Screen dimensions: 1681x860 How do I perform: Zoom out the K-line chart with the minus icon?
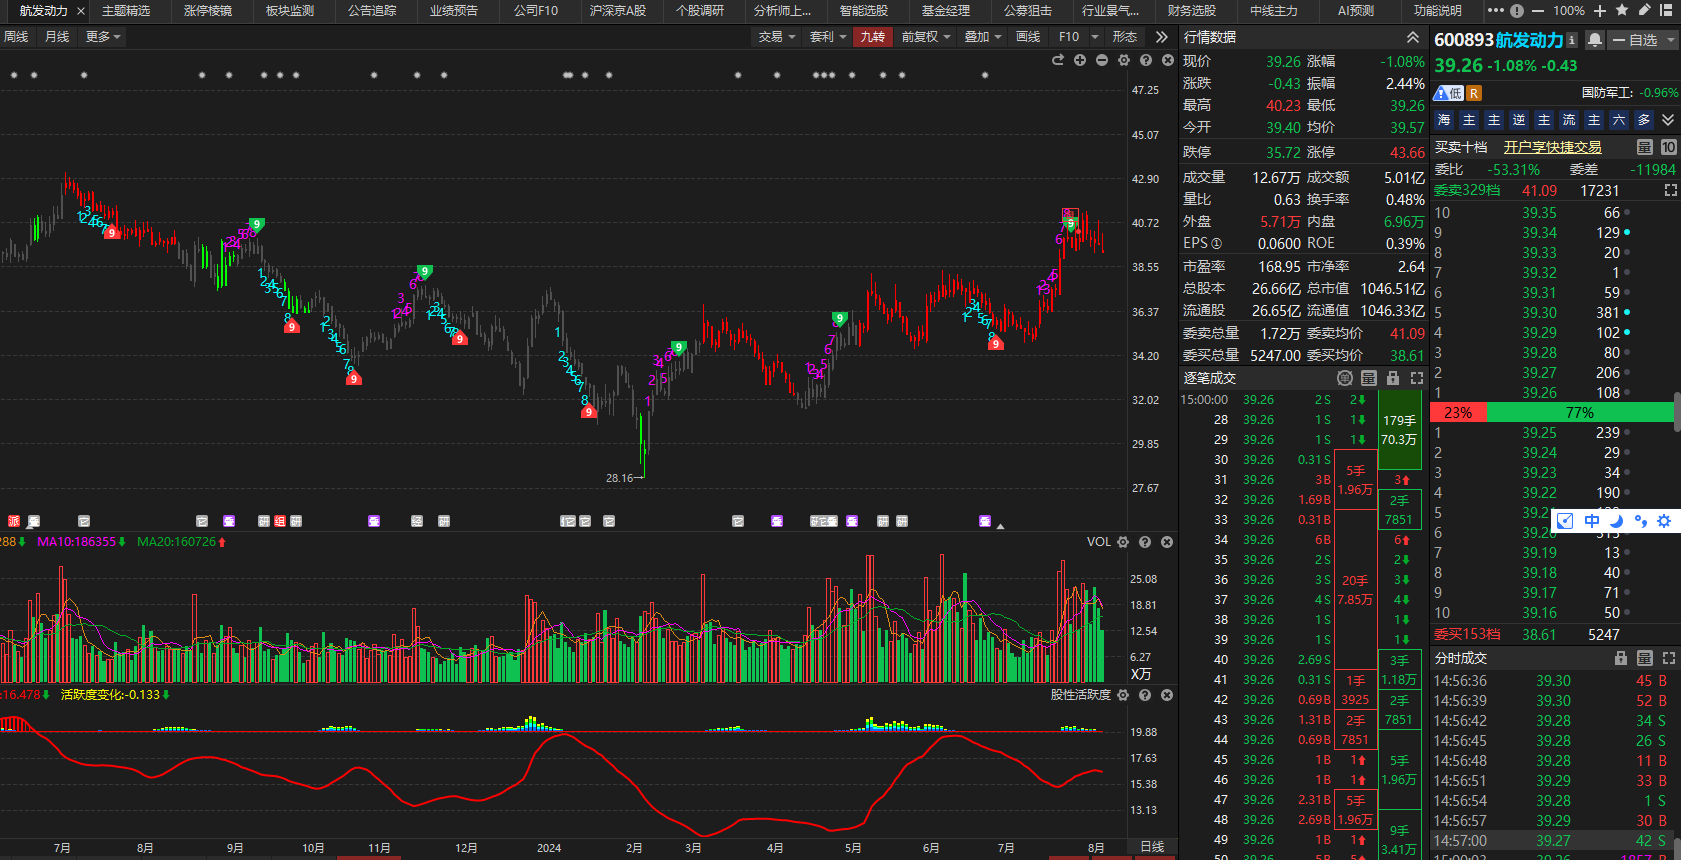click(1102, 61)
